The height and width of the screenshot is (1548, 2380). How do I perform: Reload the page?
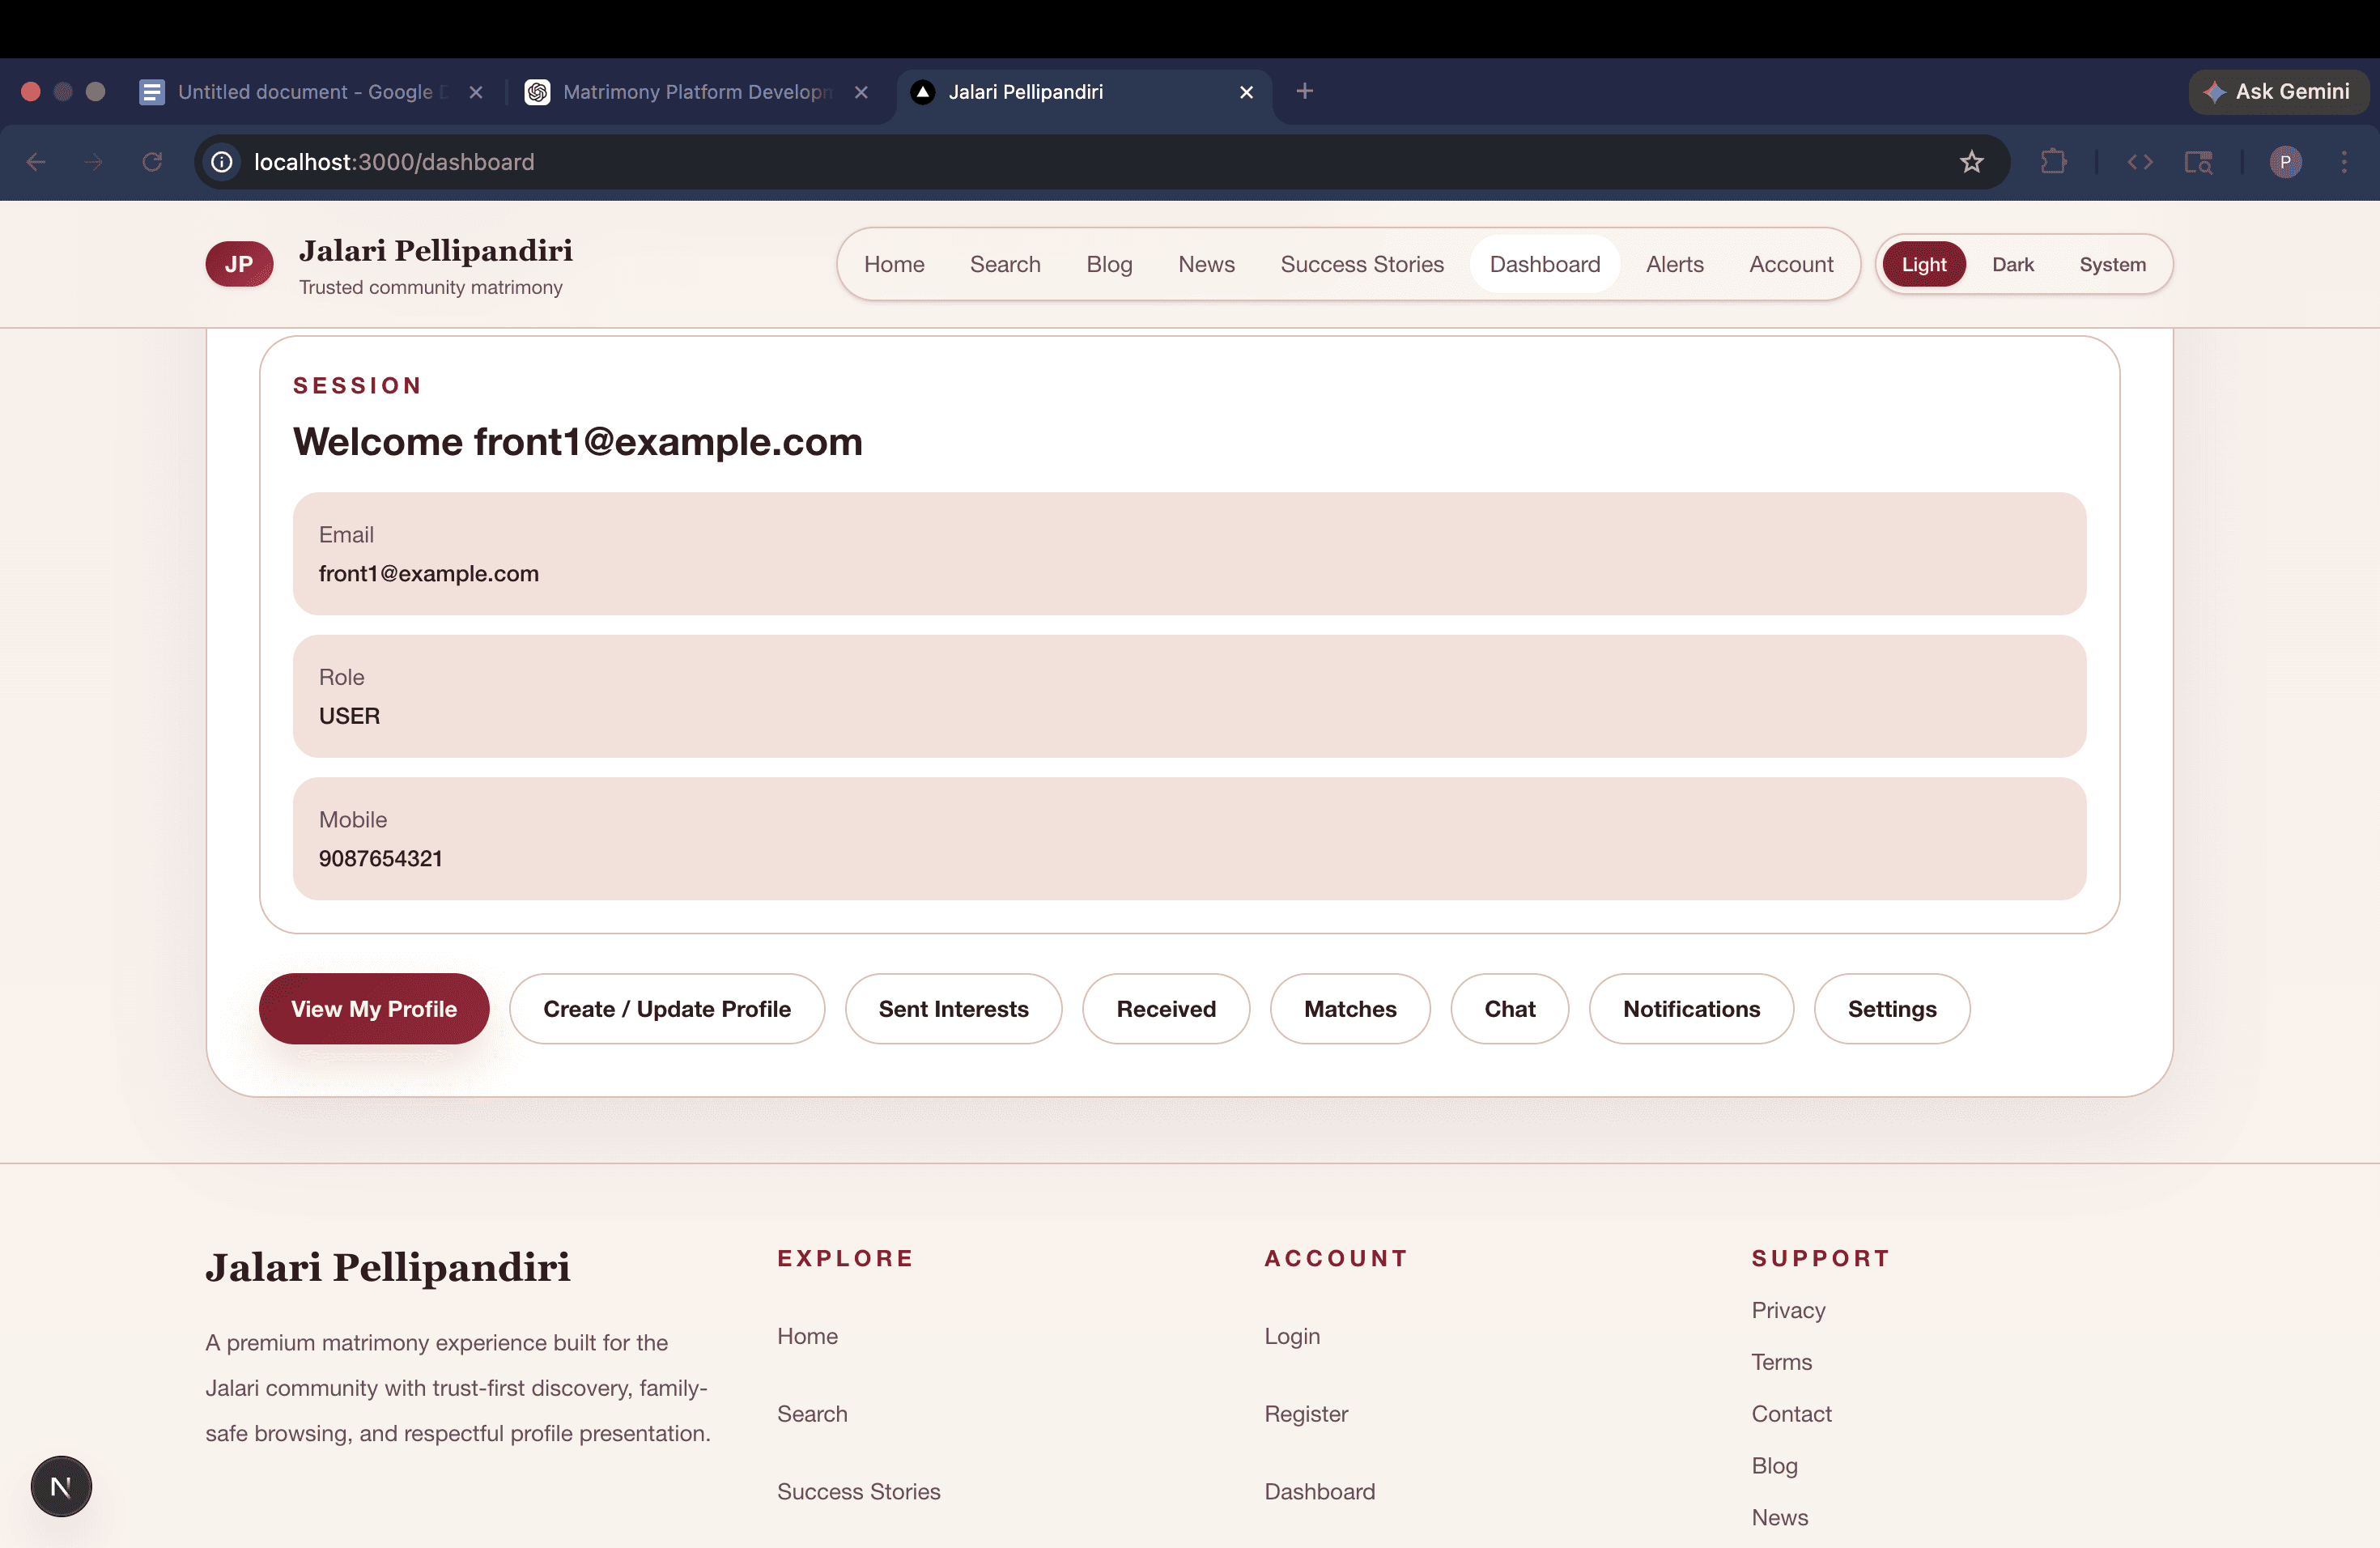tap(152, 162)
